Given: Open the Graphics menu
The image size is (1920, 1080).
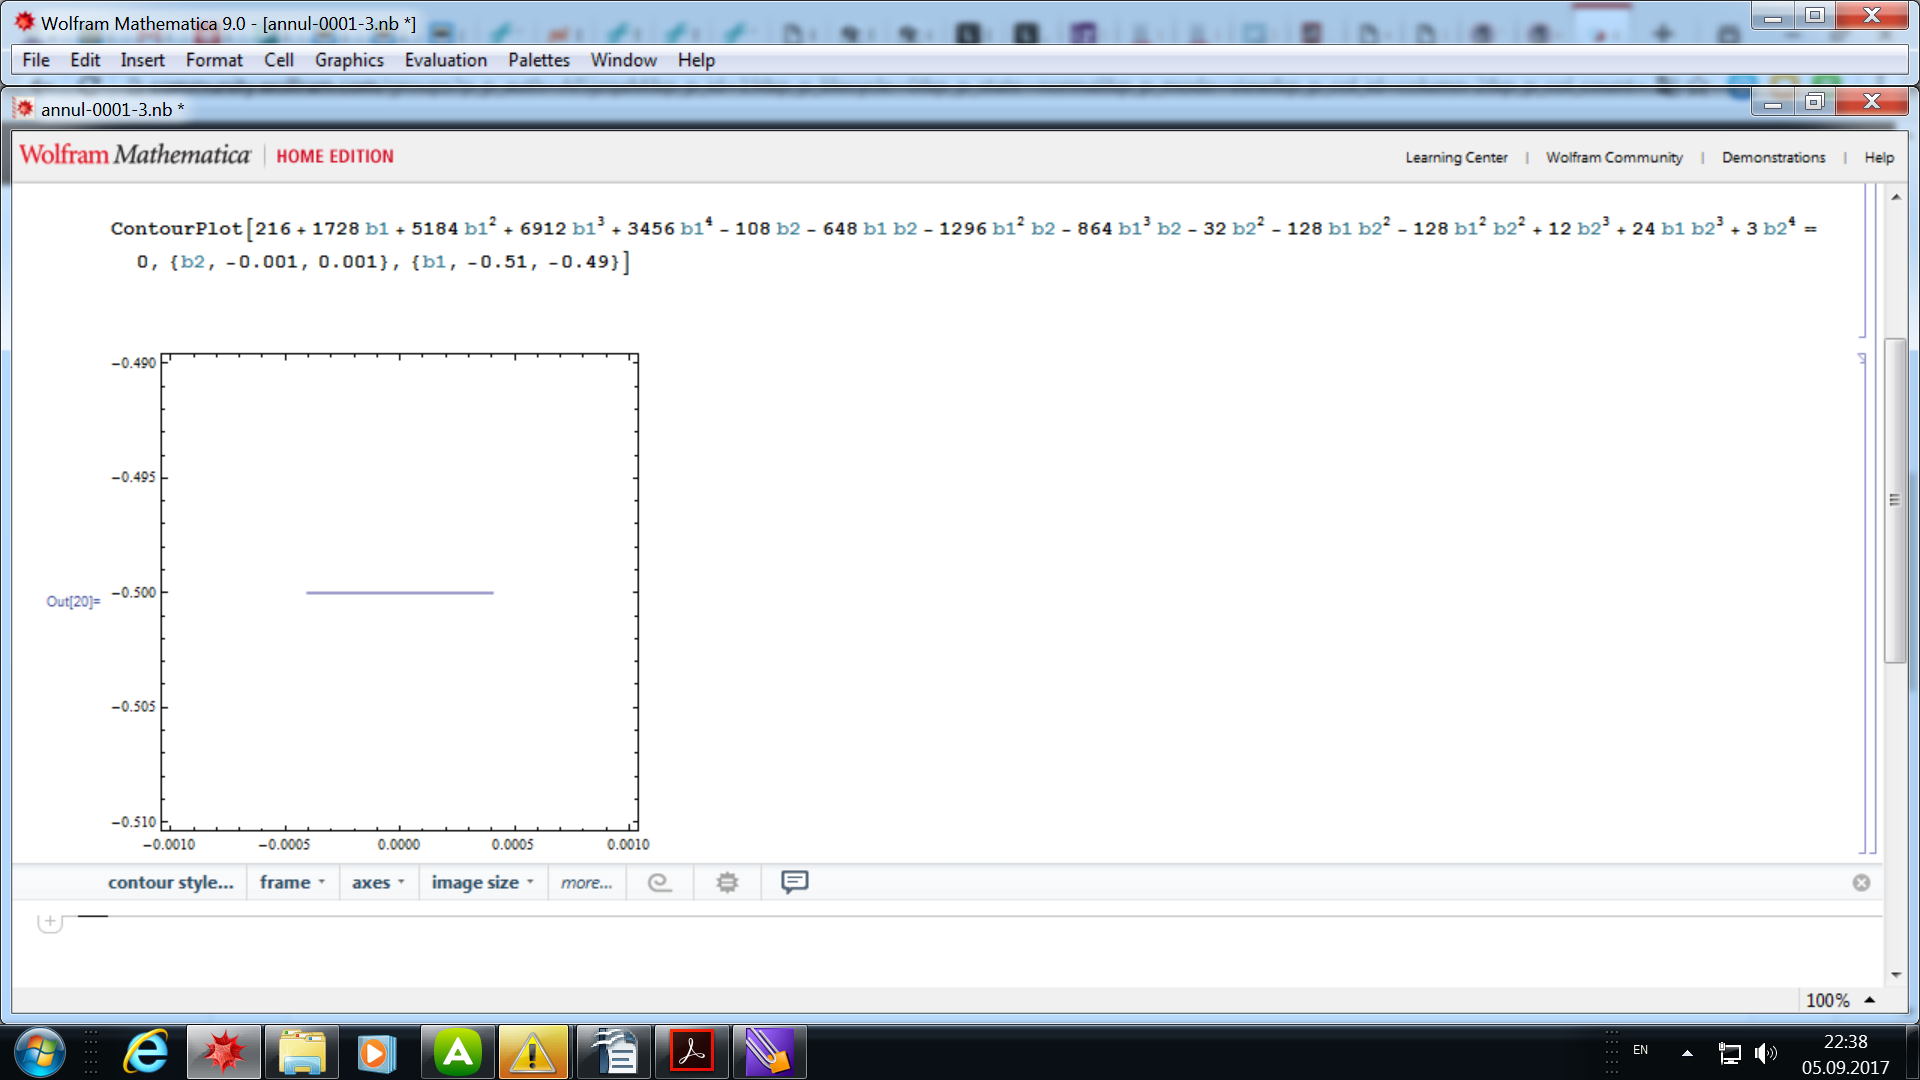Looking at the screenshot, I should tap(349, 60).
